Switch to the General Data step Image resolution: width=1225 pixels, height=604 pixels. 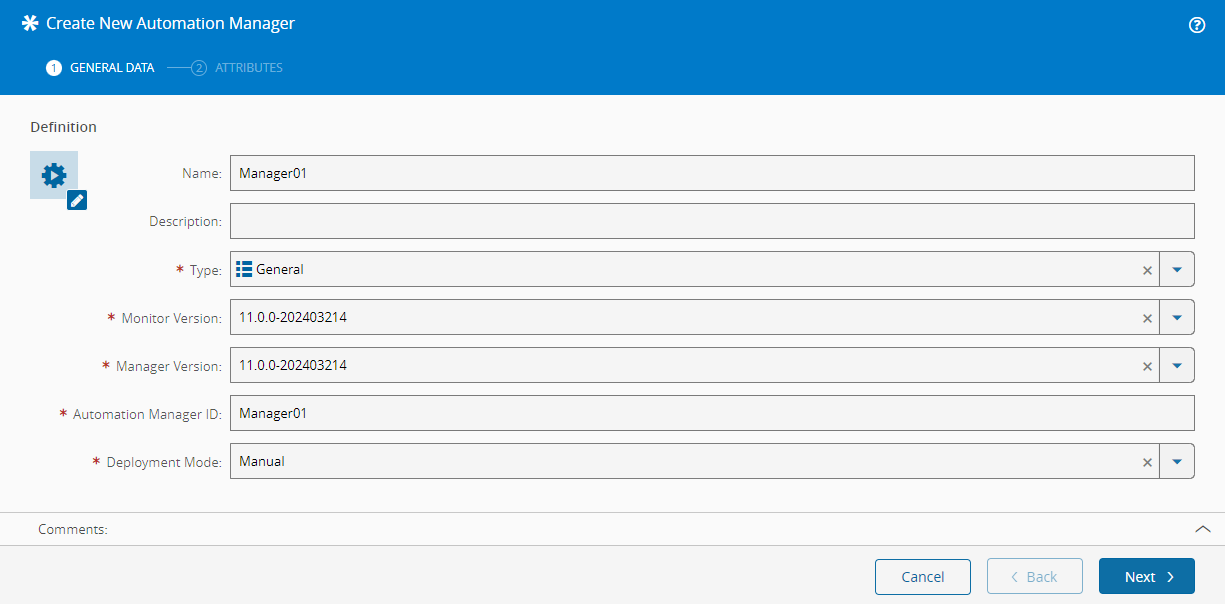[101, 68]
